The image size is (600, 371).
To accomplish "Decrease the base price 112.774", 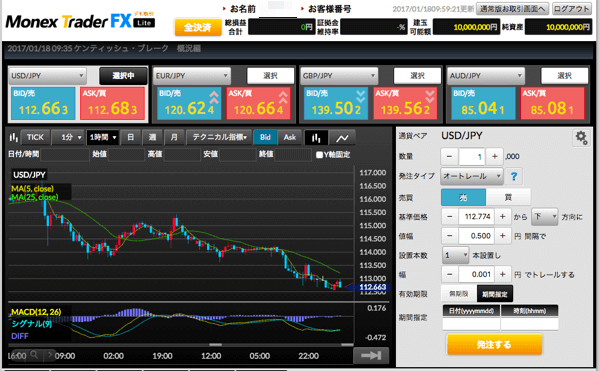I will (x=450, y=216).
